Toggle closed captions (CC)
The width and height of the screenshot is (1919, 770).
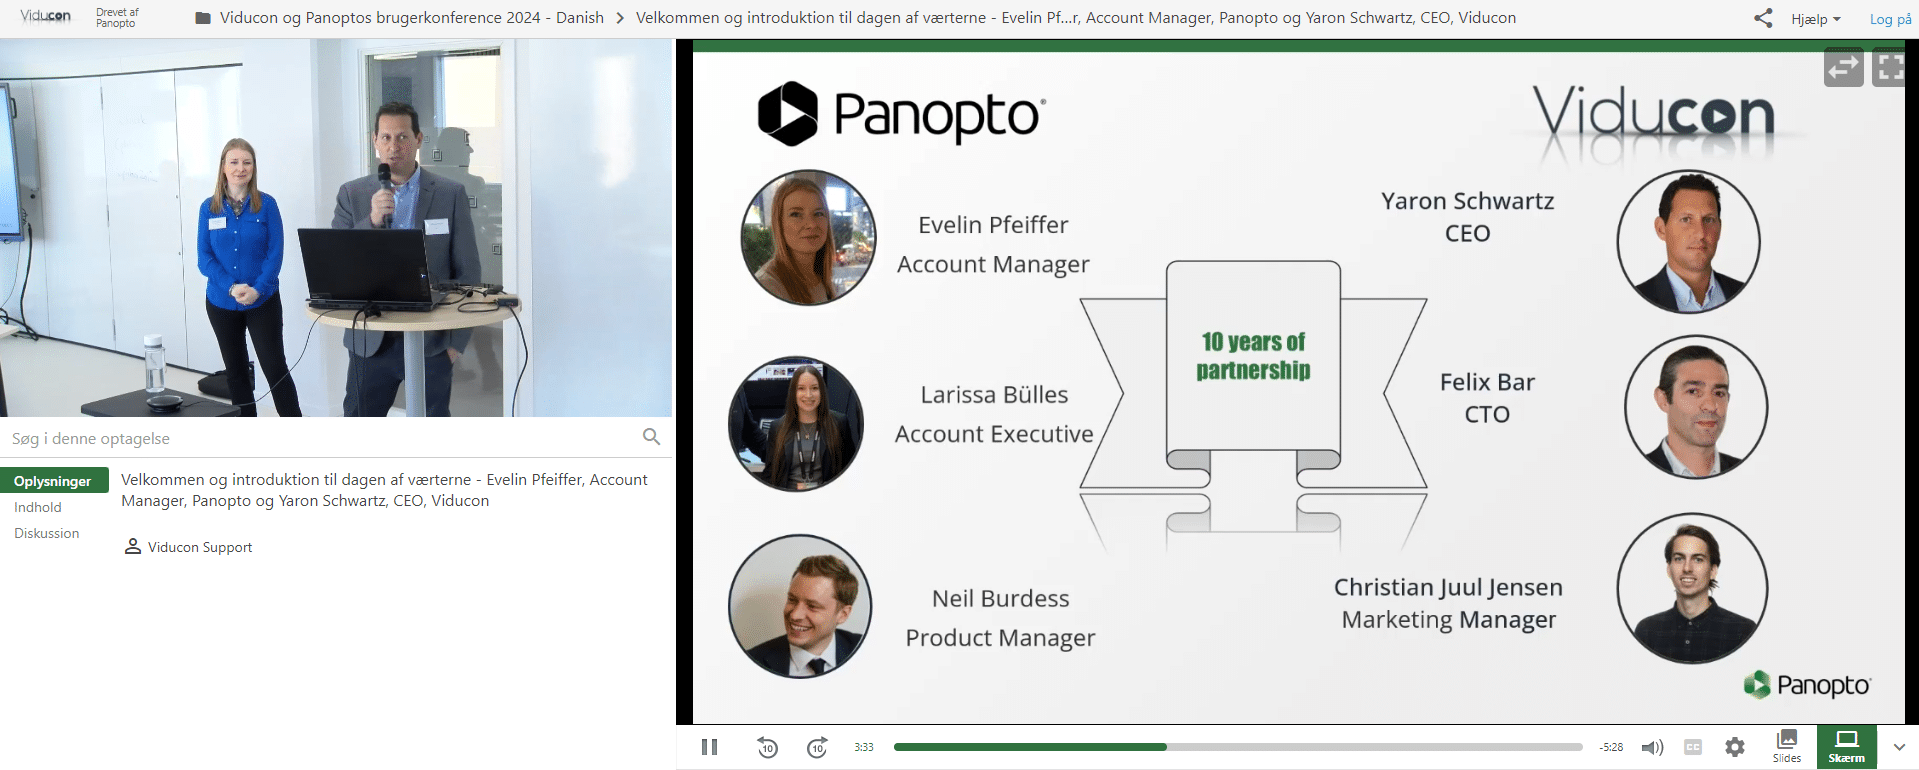pos(1693,747)
